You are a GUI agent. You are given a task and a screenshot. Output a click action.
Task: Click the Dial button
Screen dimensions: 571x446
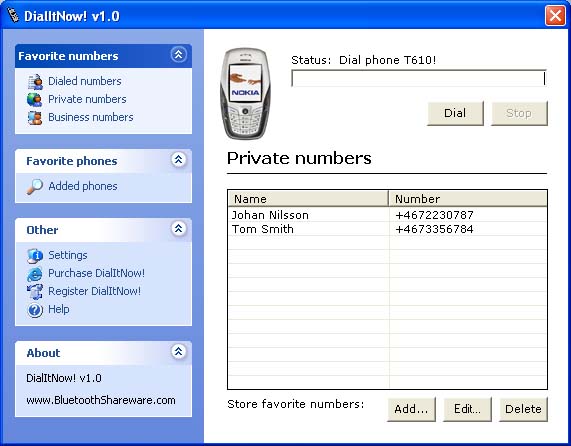pyautogui.click(x=455, y=113)
